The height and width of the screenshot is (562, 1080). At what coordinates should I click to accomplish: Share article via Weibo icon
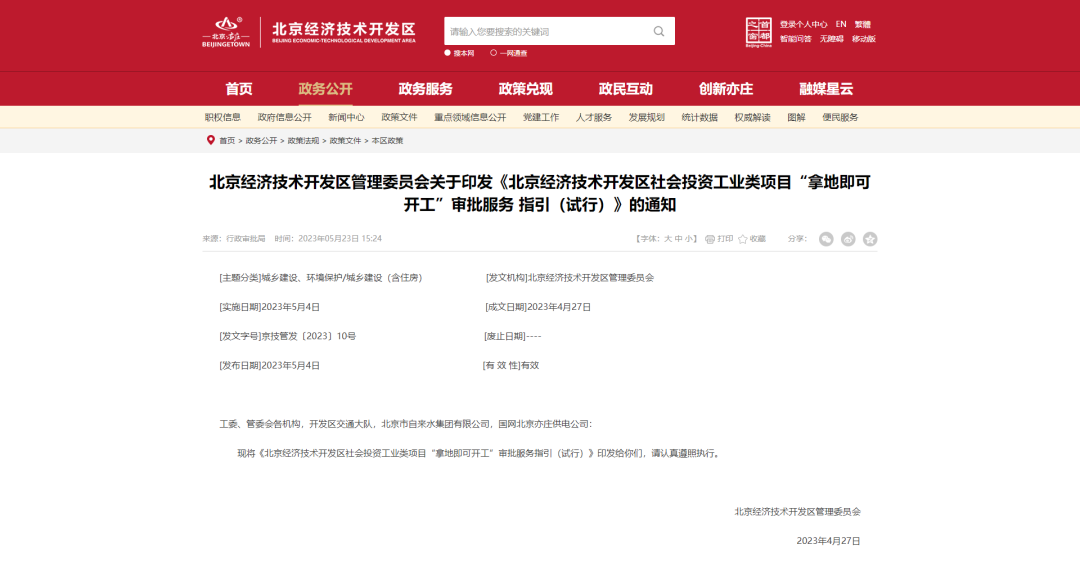pos(848,239)
